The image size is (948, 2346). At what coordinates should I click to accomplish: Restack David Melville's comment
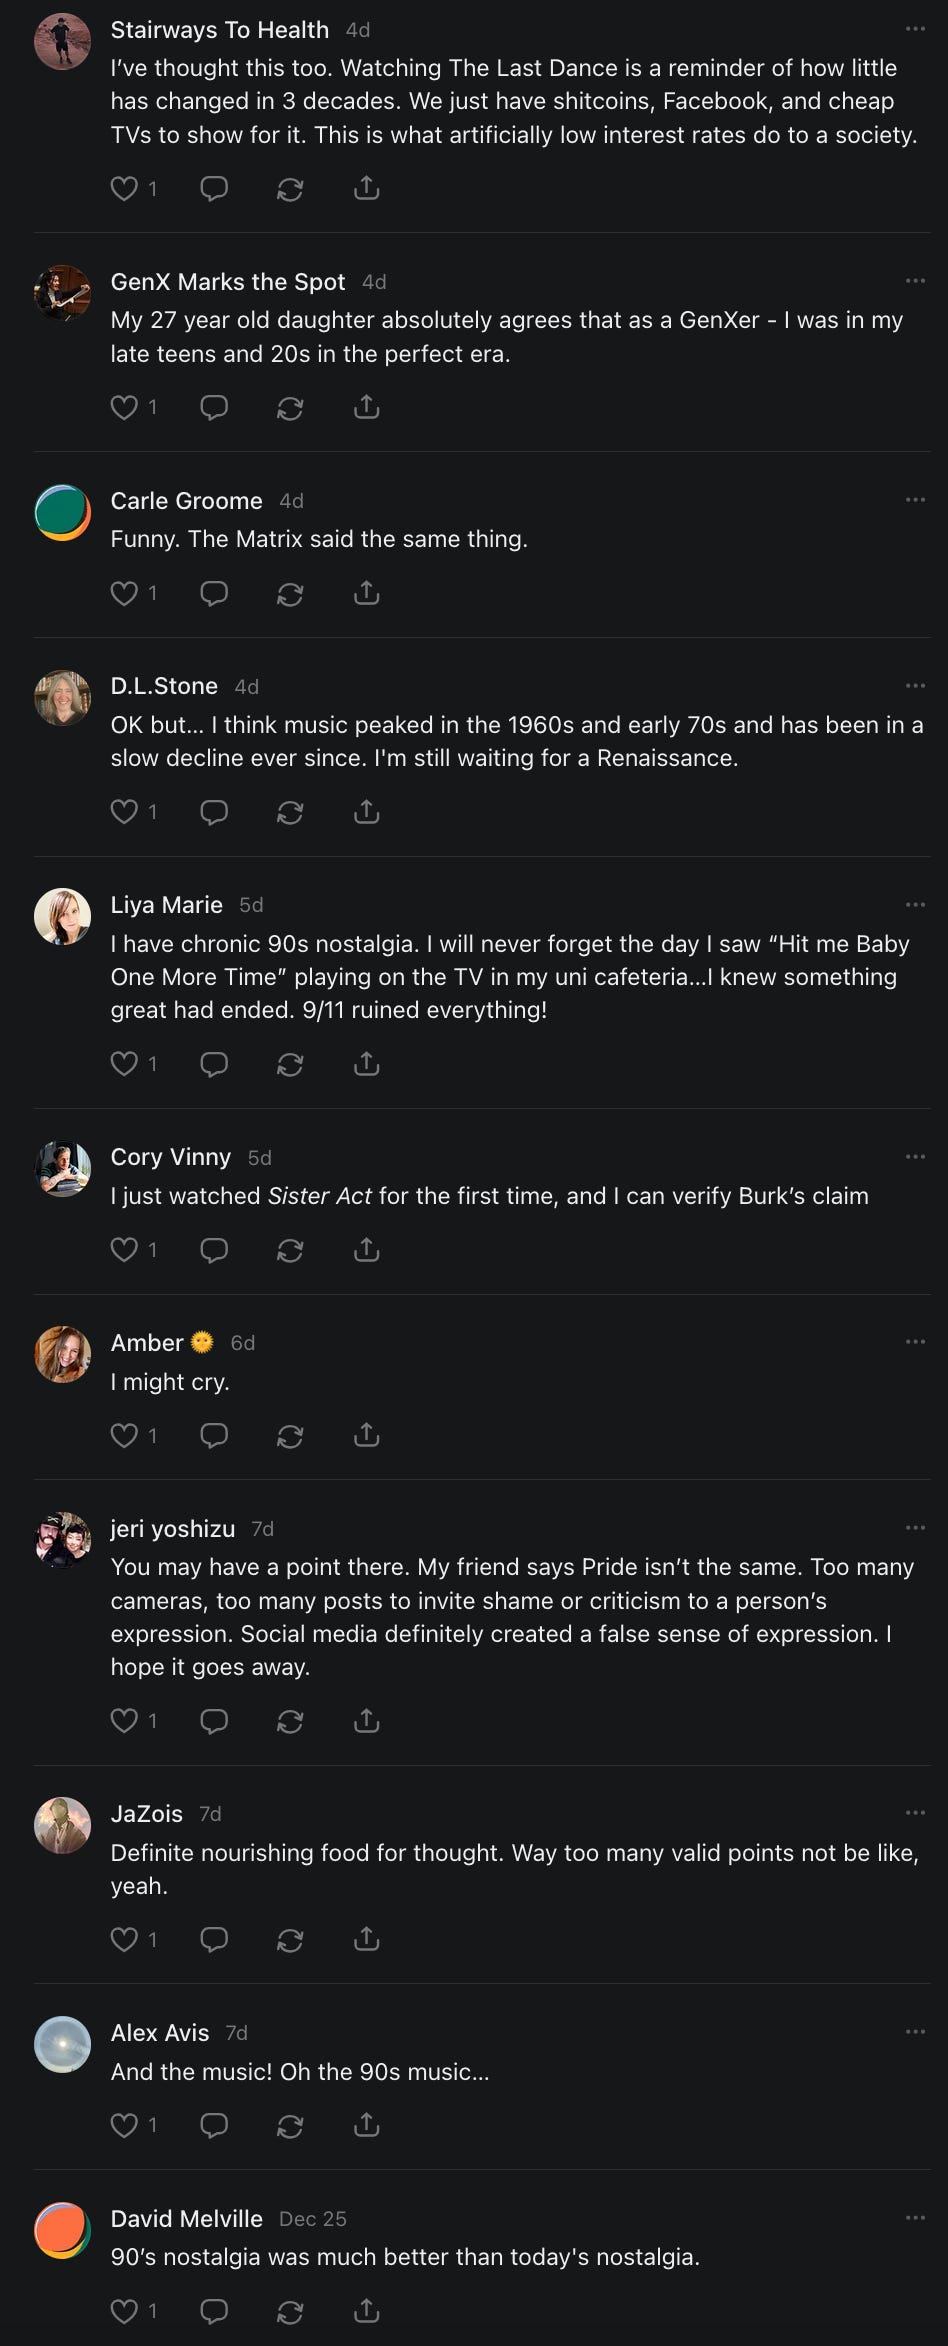click(290, 2311)
